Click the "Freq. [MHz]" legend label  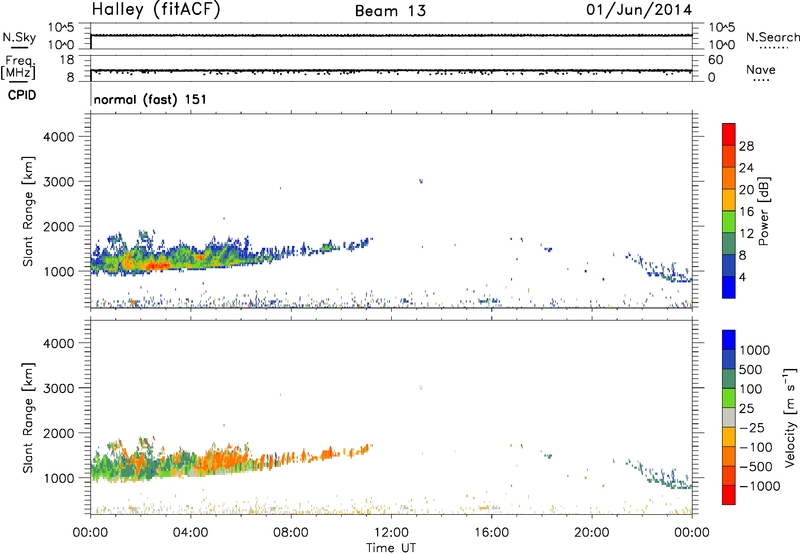(19, 67)
